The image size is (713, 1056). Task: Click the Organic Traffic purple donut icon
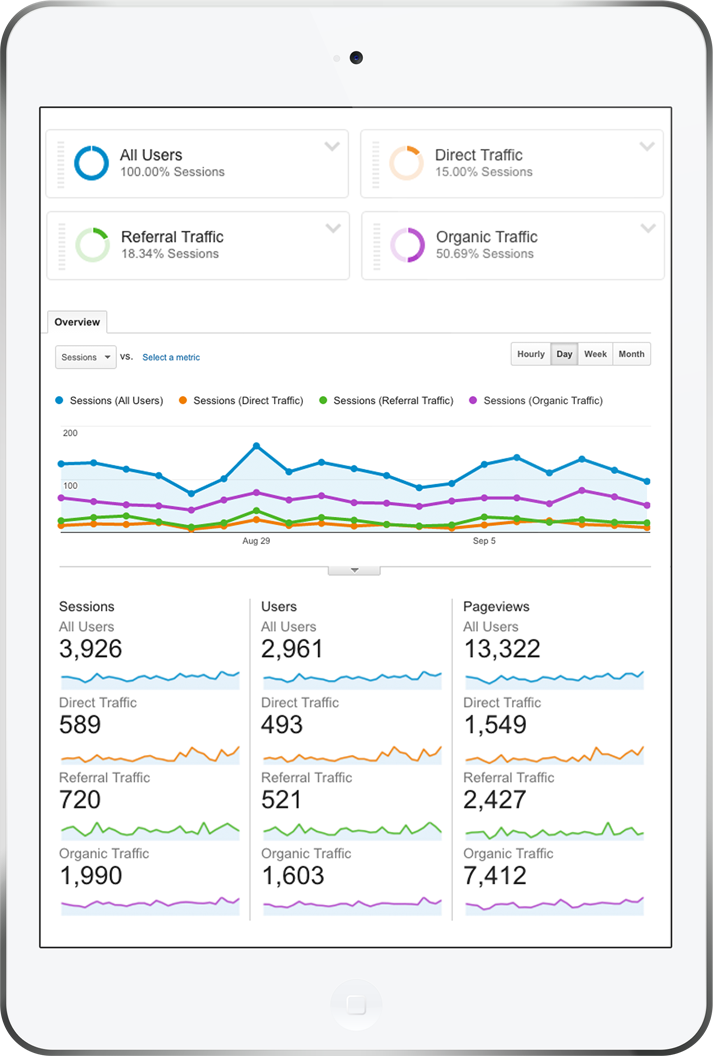(406, 244)
